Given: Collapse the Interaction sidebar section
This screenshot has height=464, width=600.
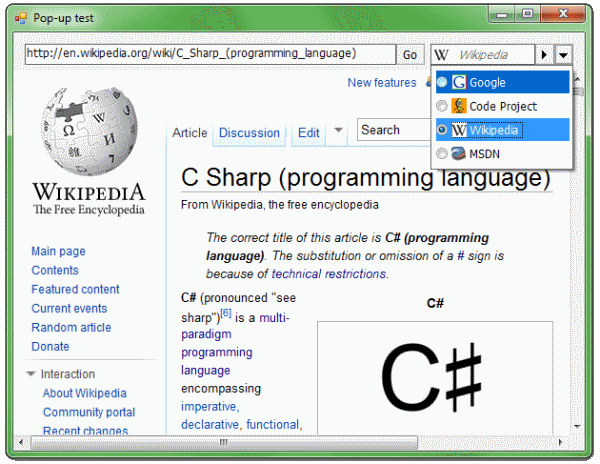Looking at the screenshot, I should click(31, 374).
